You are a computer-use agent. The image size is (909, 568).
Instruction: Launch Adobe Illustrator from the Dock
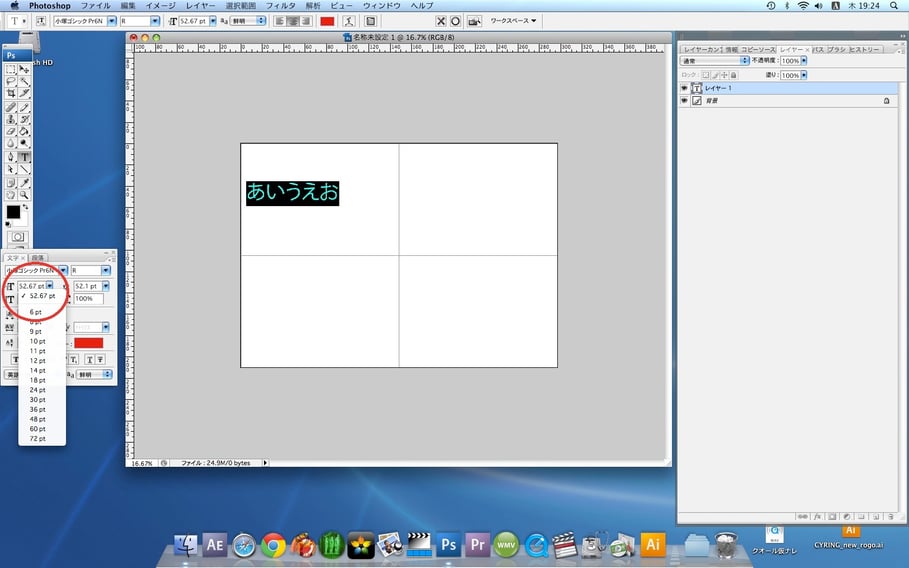coord(653,544)
